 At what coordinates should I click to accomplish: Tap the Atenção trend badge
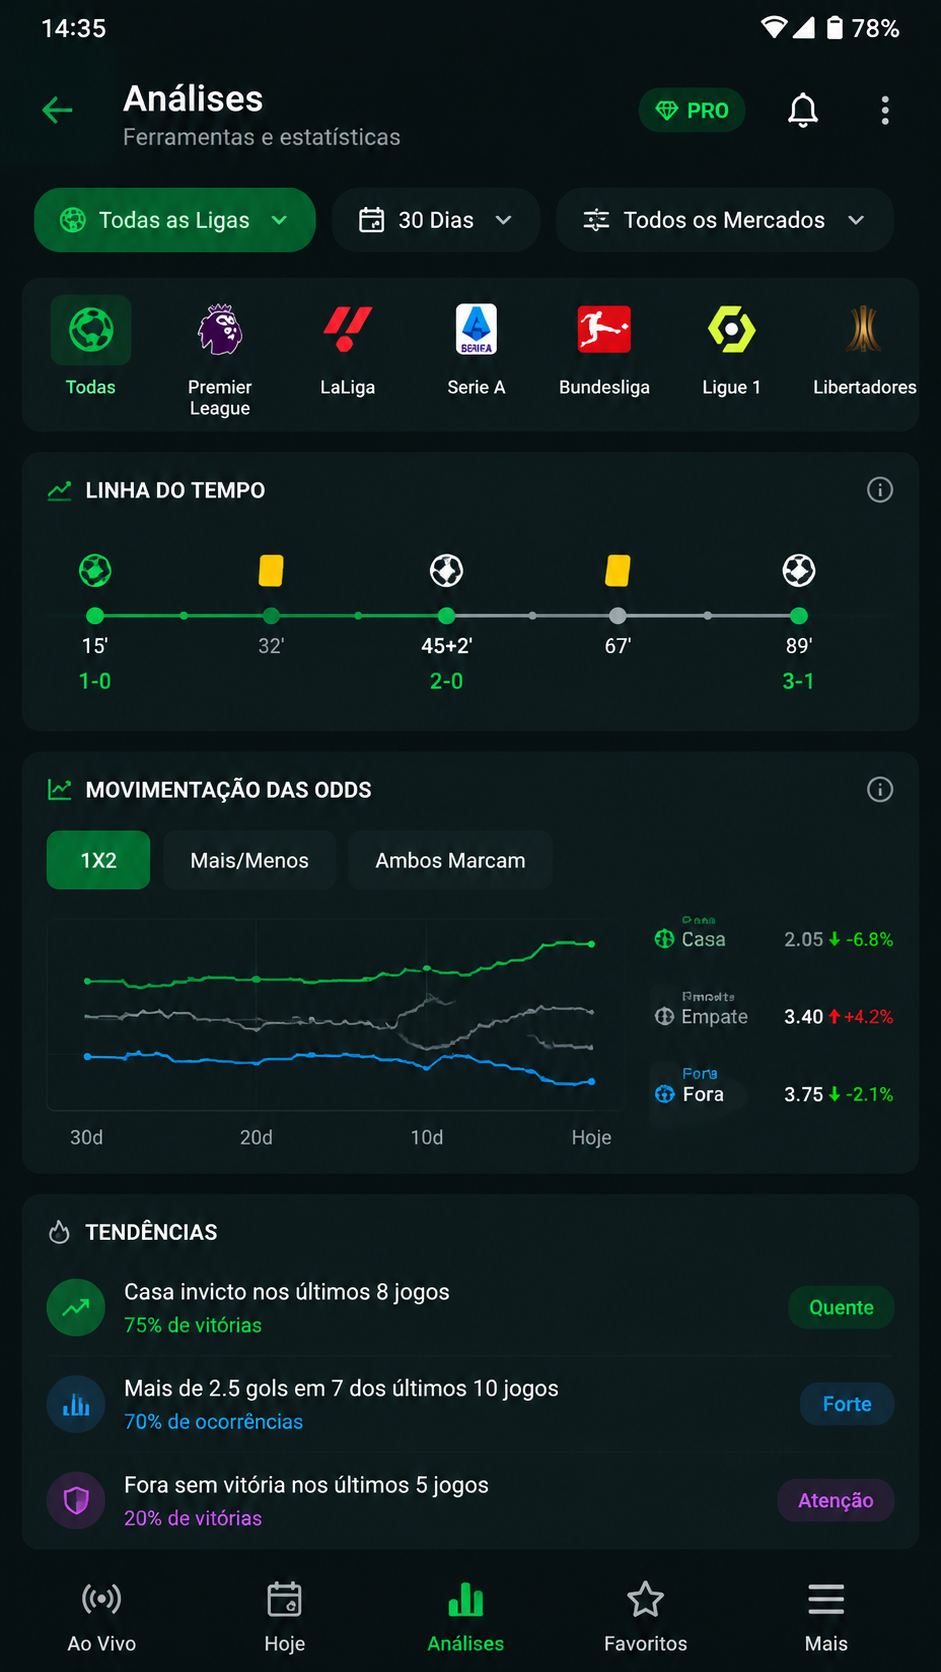836,1500
